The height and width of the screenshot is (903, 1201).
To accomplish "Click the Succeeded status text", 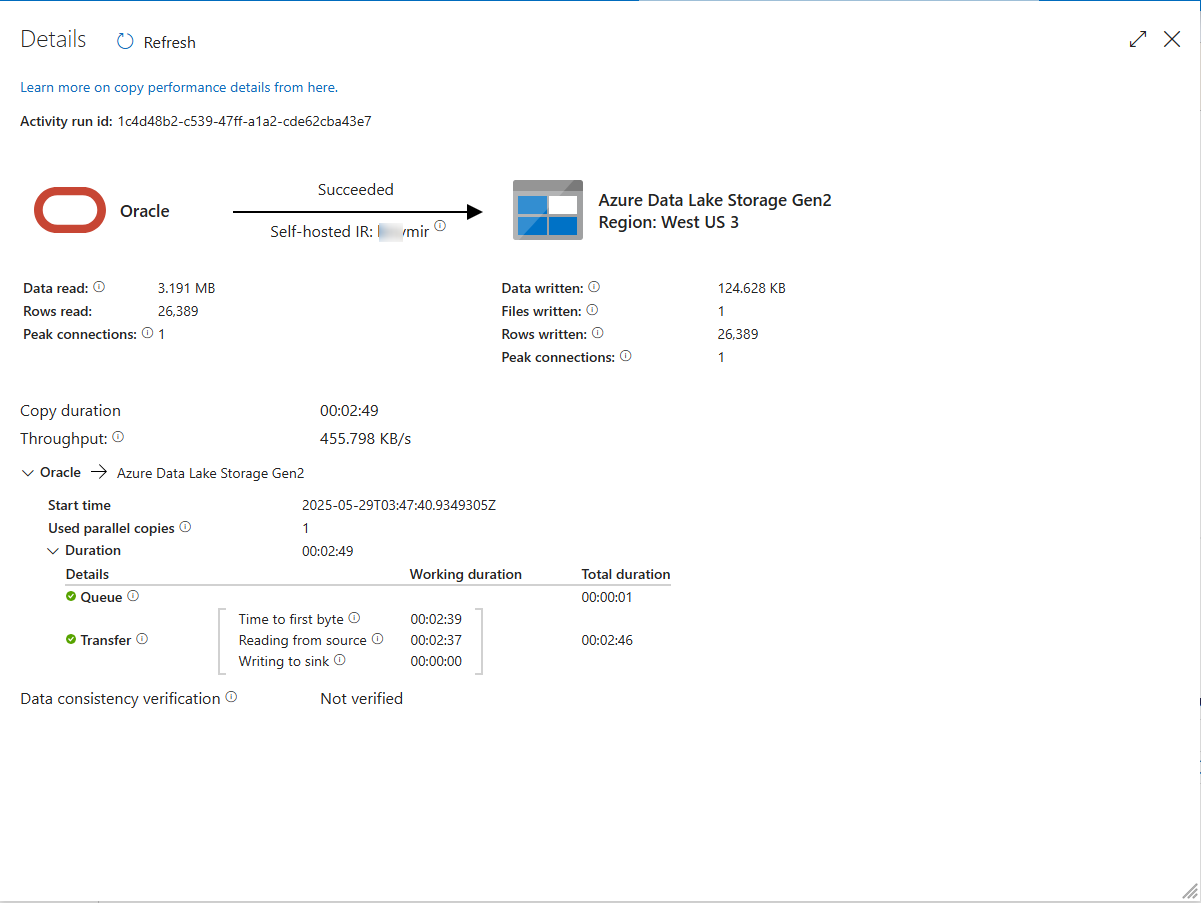I will point(356,190).
